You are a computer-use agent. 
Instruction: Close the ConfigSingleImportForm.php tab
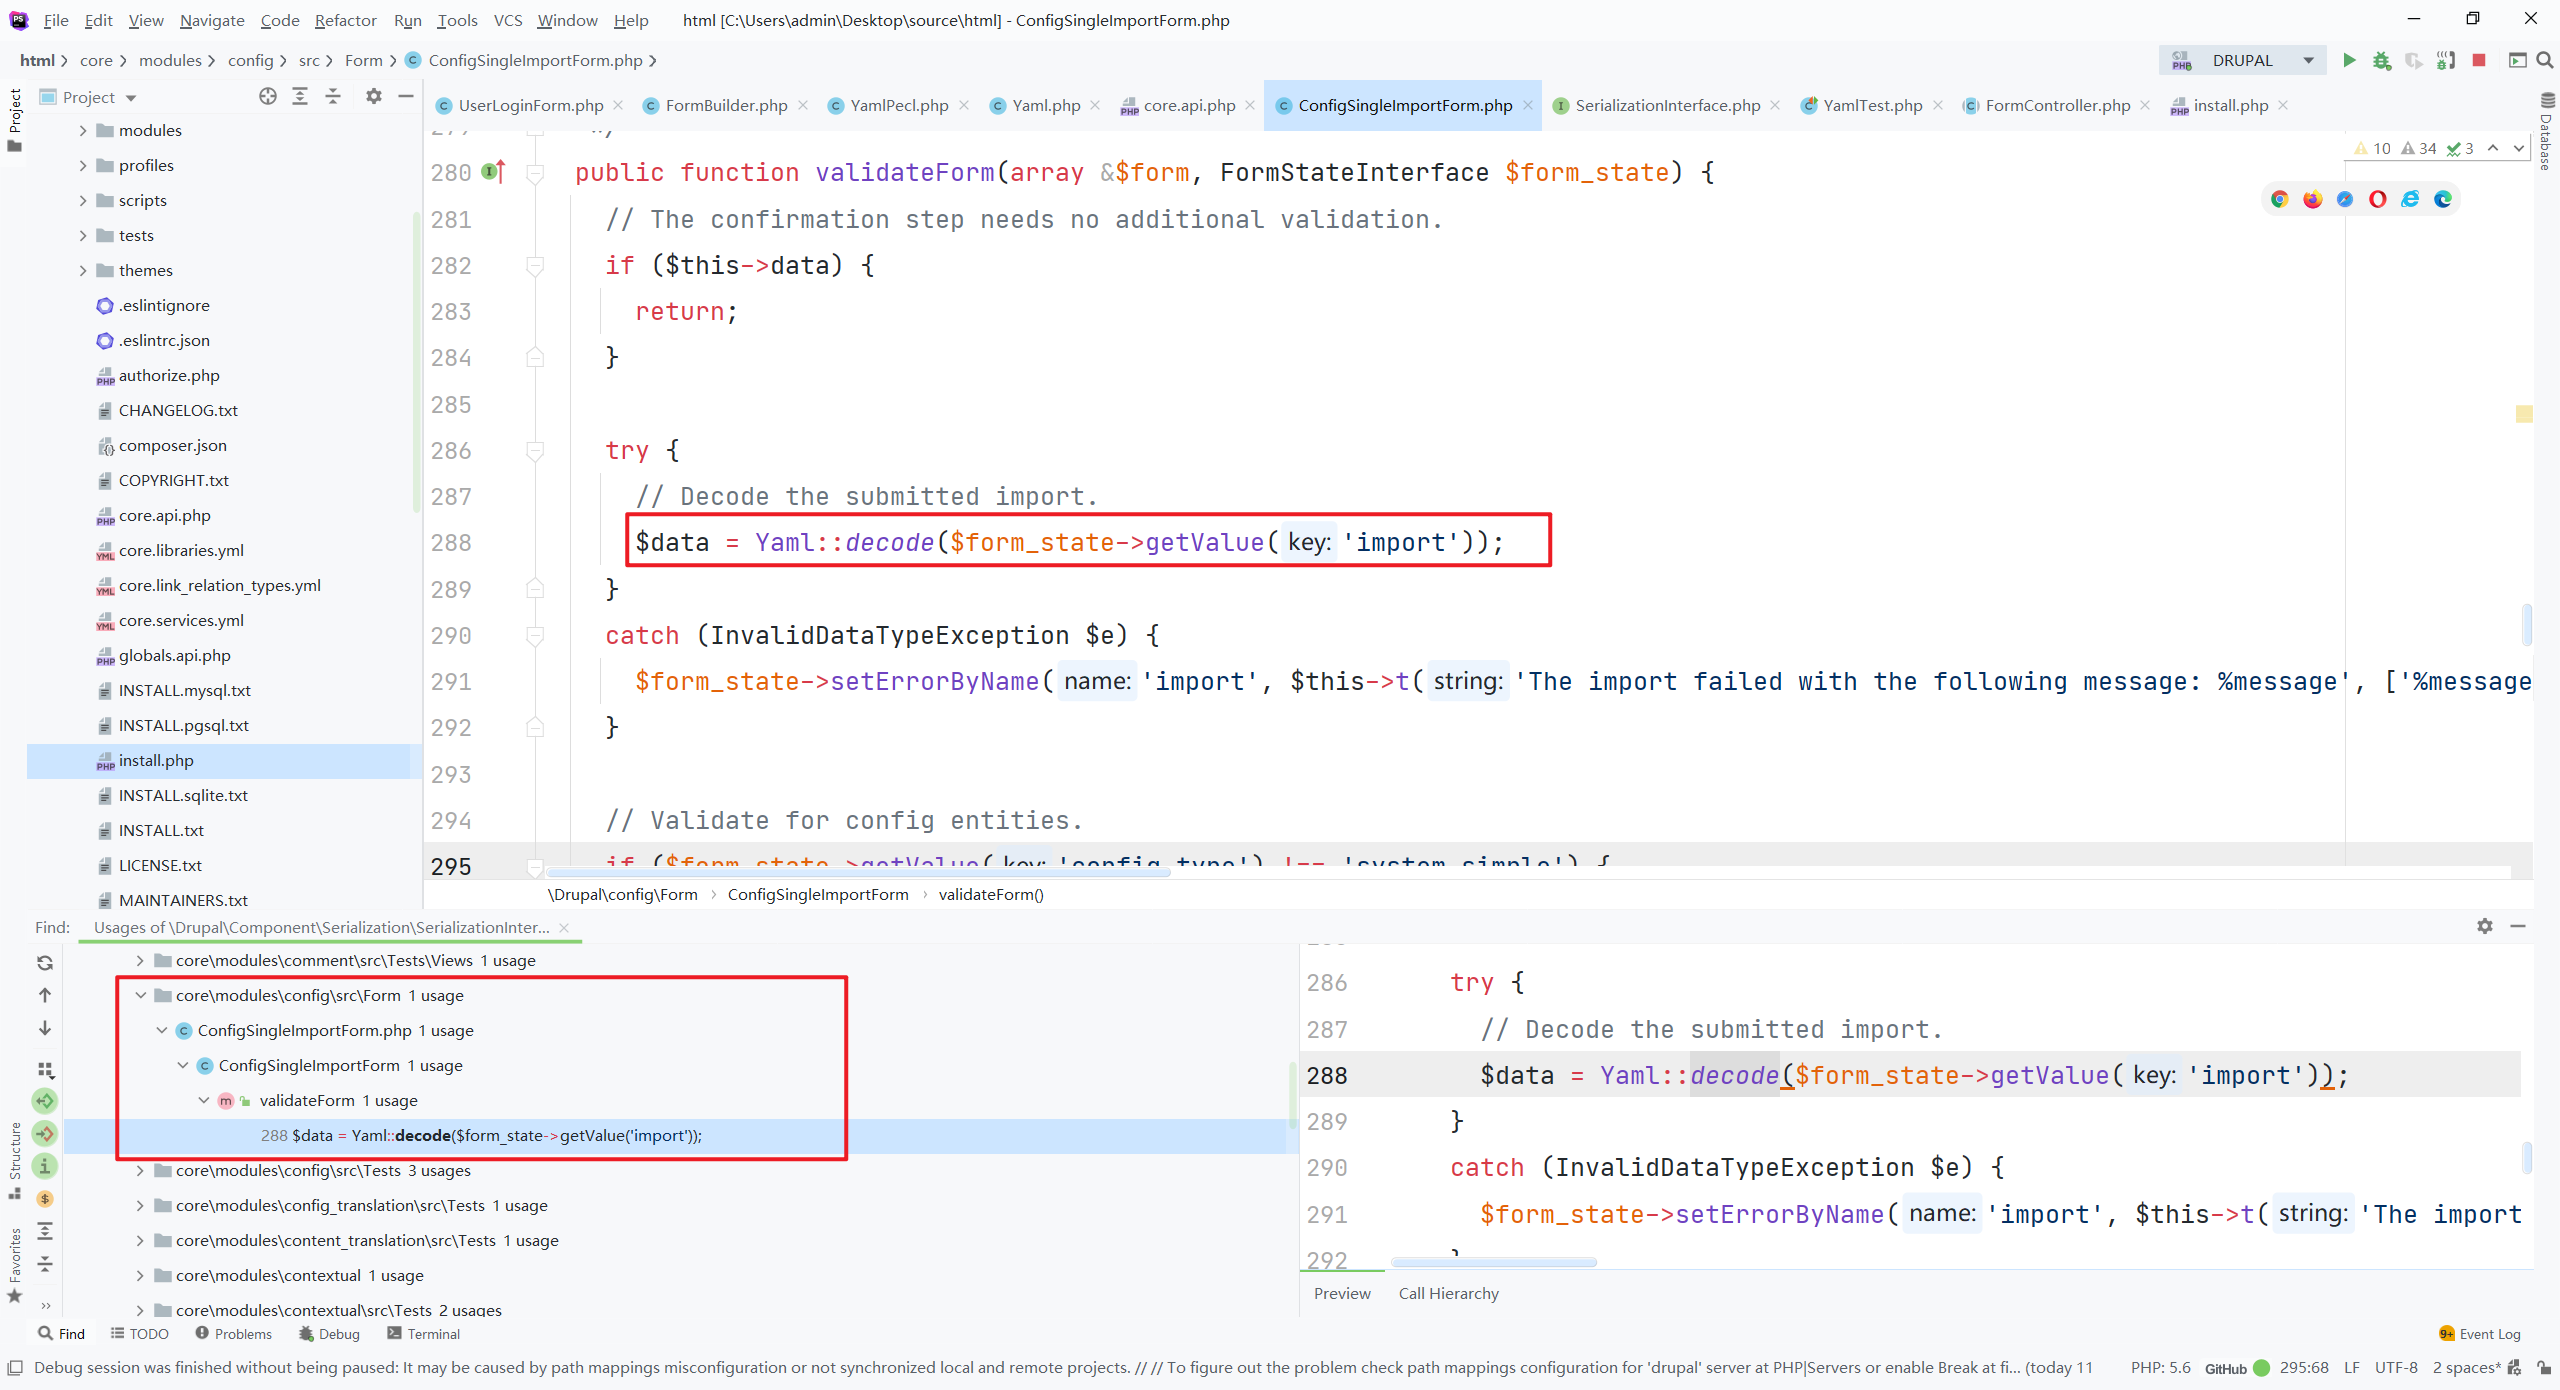1527,105
